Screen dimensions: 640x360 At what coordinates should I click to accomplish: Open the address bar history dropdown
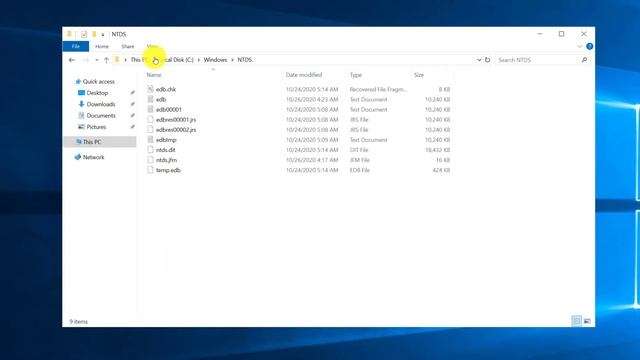coord(479,60)
